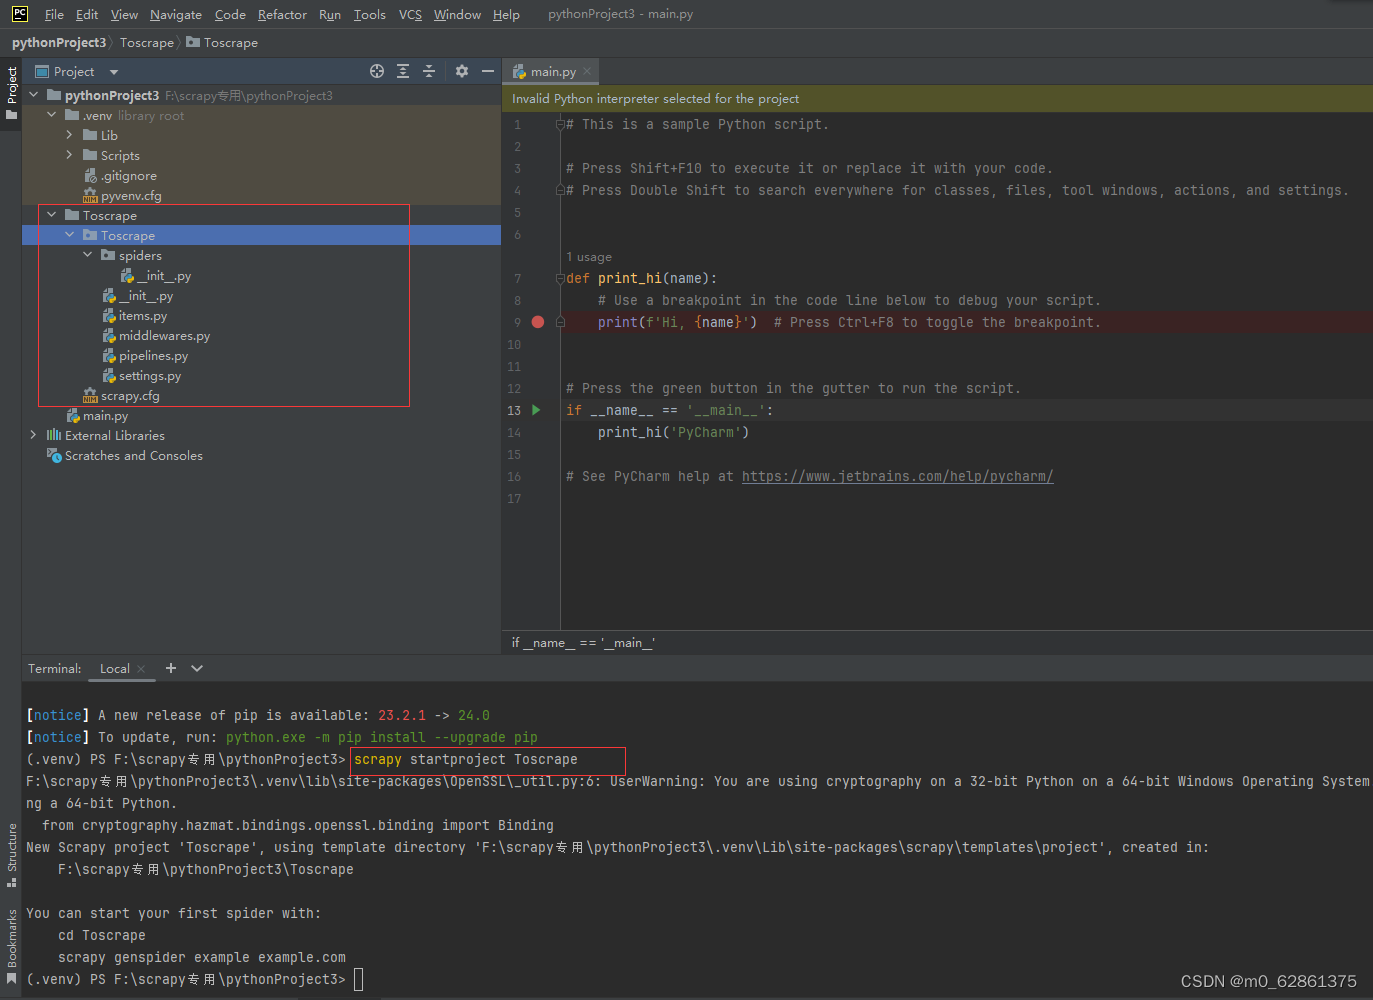Open the Structure side tool window
The height and width of the screenshot is (1000, 1373).
[11, 855]
